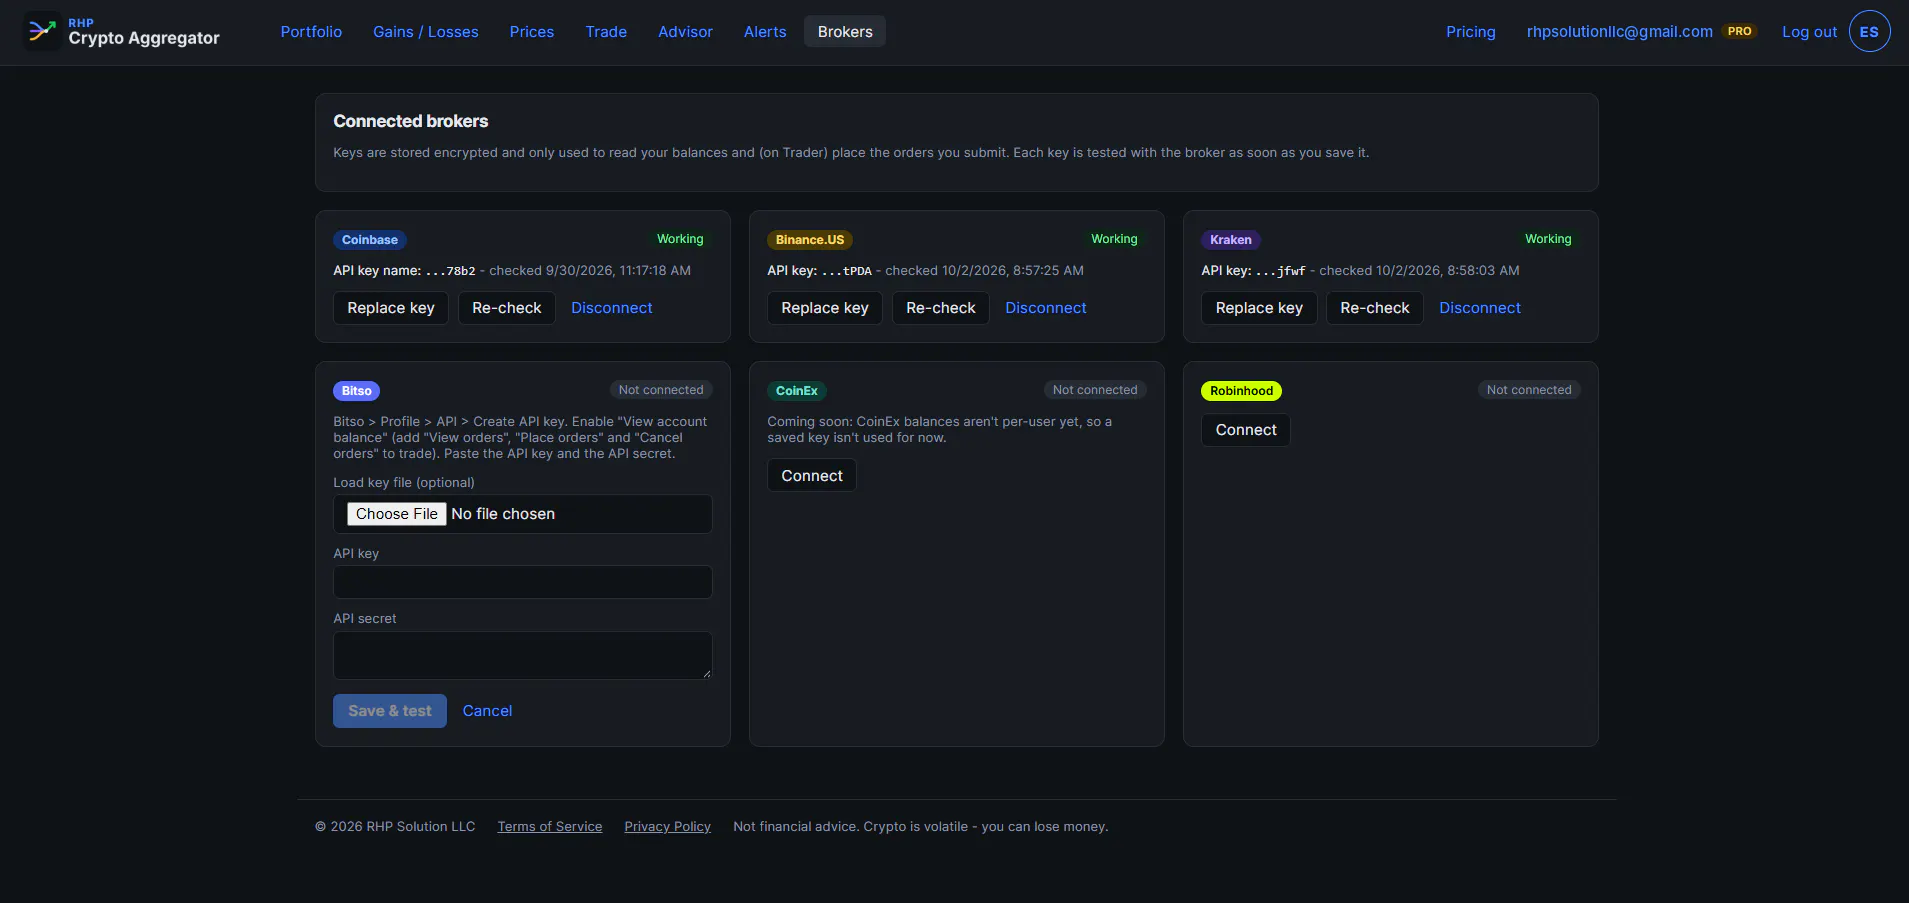
Task: Re-check the Kraken connection
Action: [x=1375, y=308]
